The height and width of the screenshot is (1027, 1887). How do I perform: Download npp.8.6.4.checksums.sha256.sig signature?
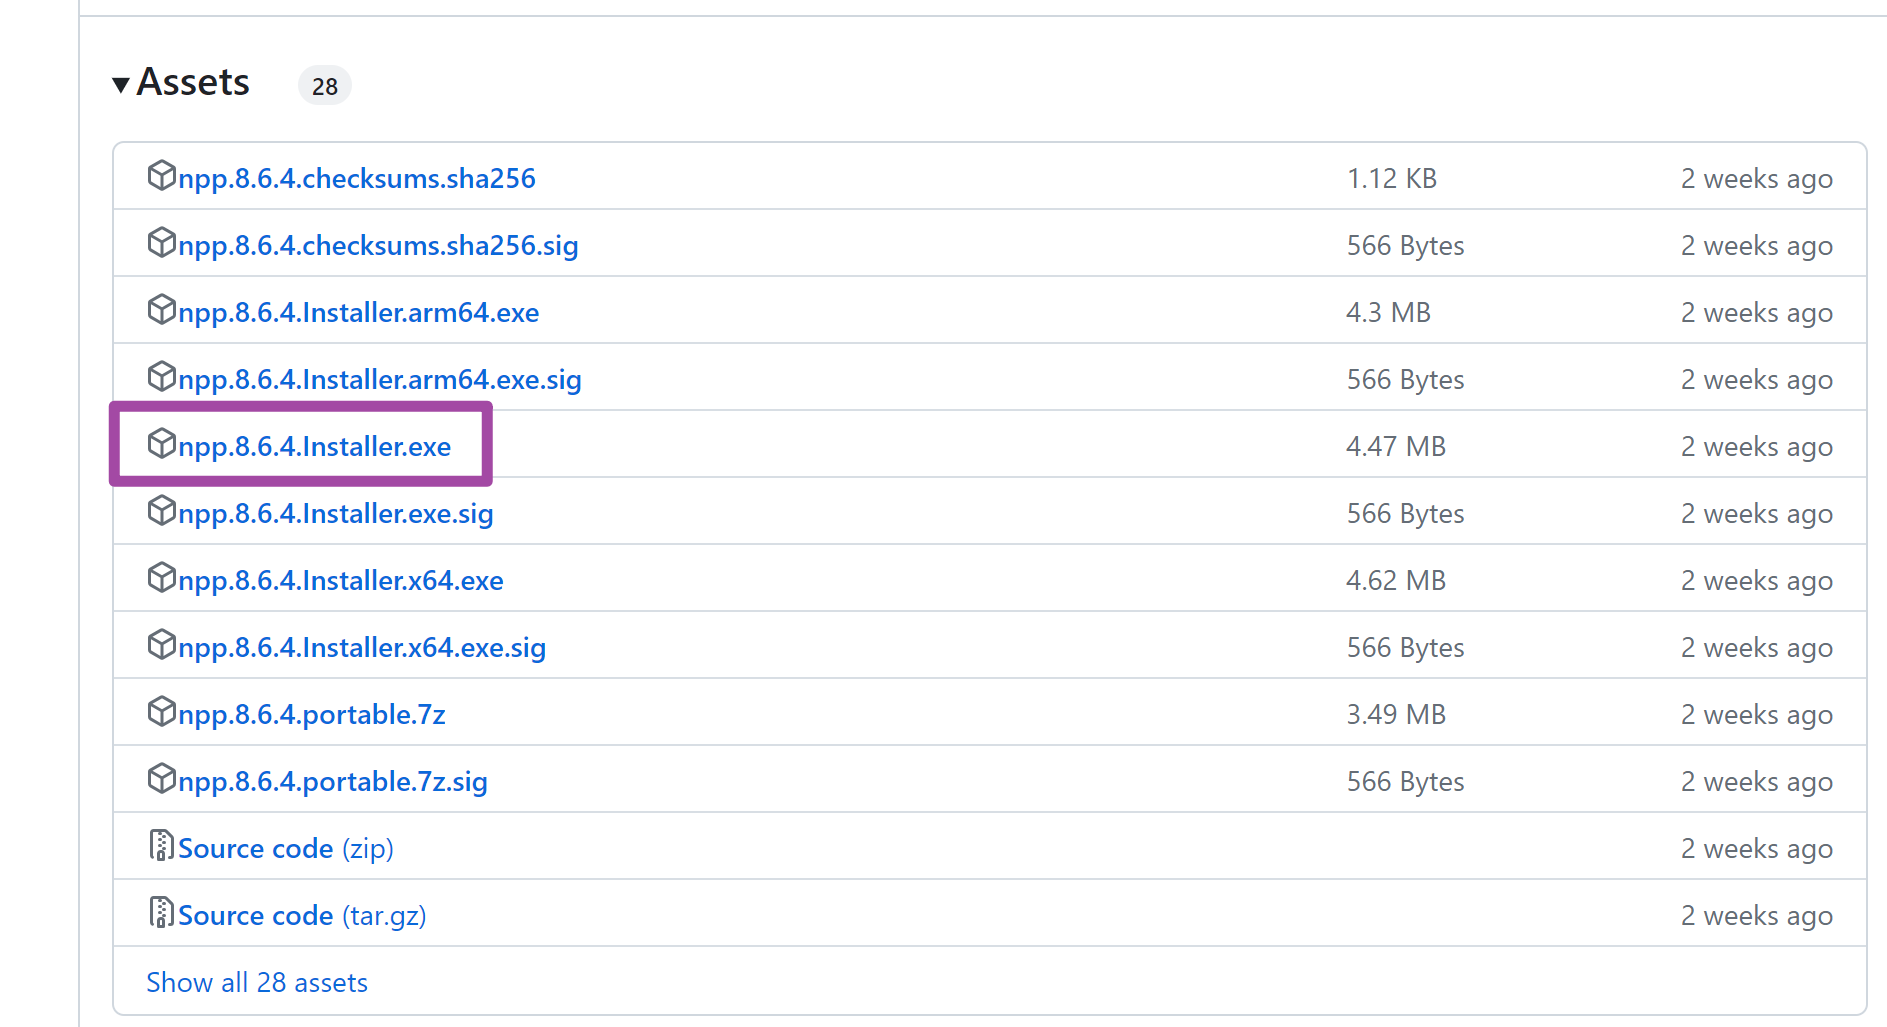[x=378, y=246]
